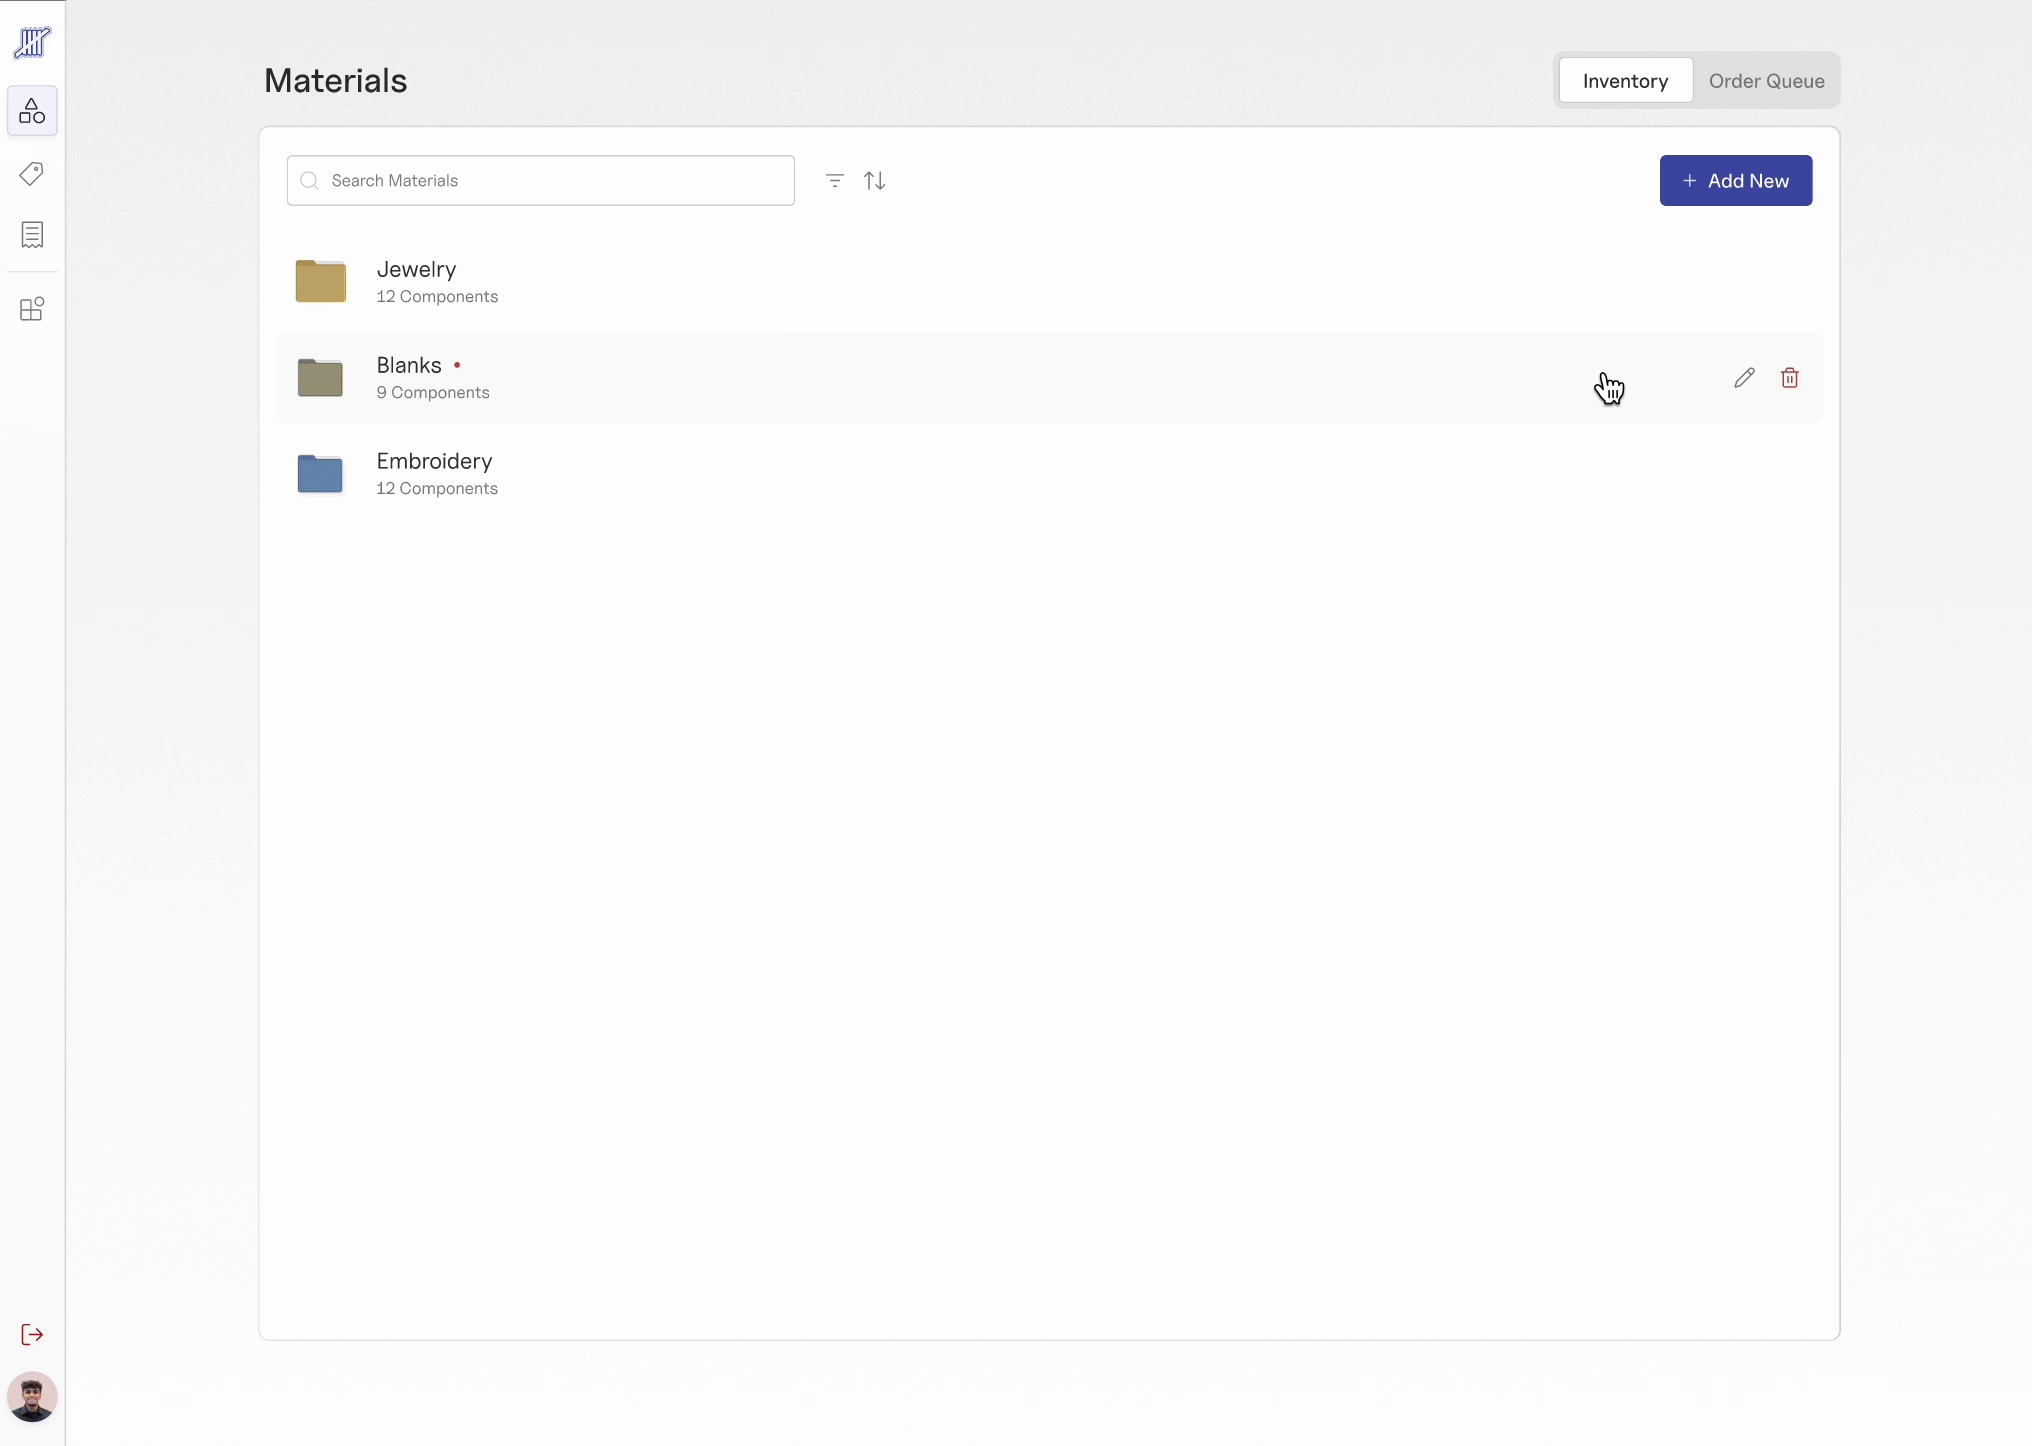The height and width of the screenshot is (1446, 2032).
Task: Click the app logo in the sidebar
Action: coord(32,42)
